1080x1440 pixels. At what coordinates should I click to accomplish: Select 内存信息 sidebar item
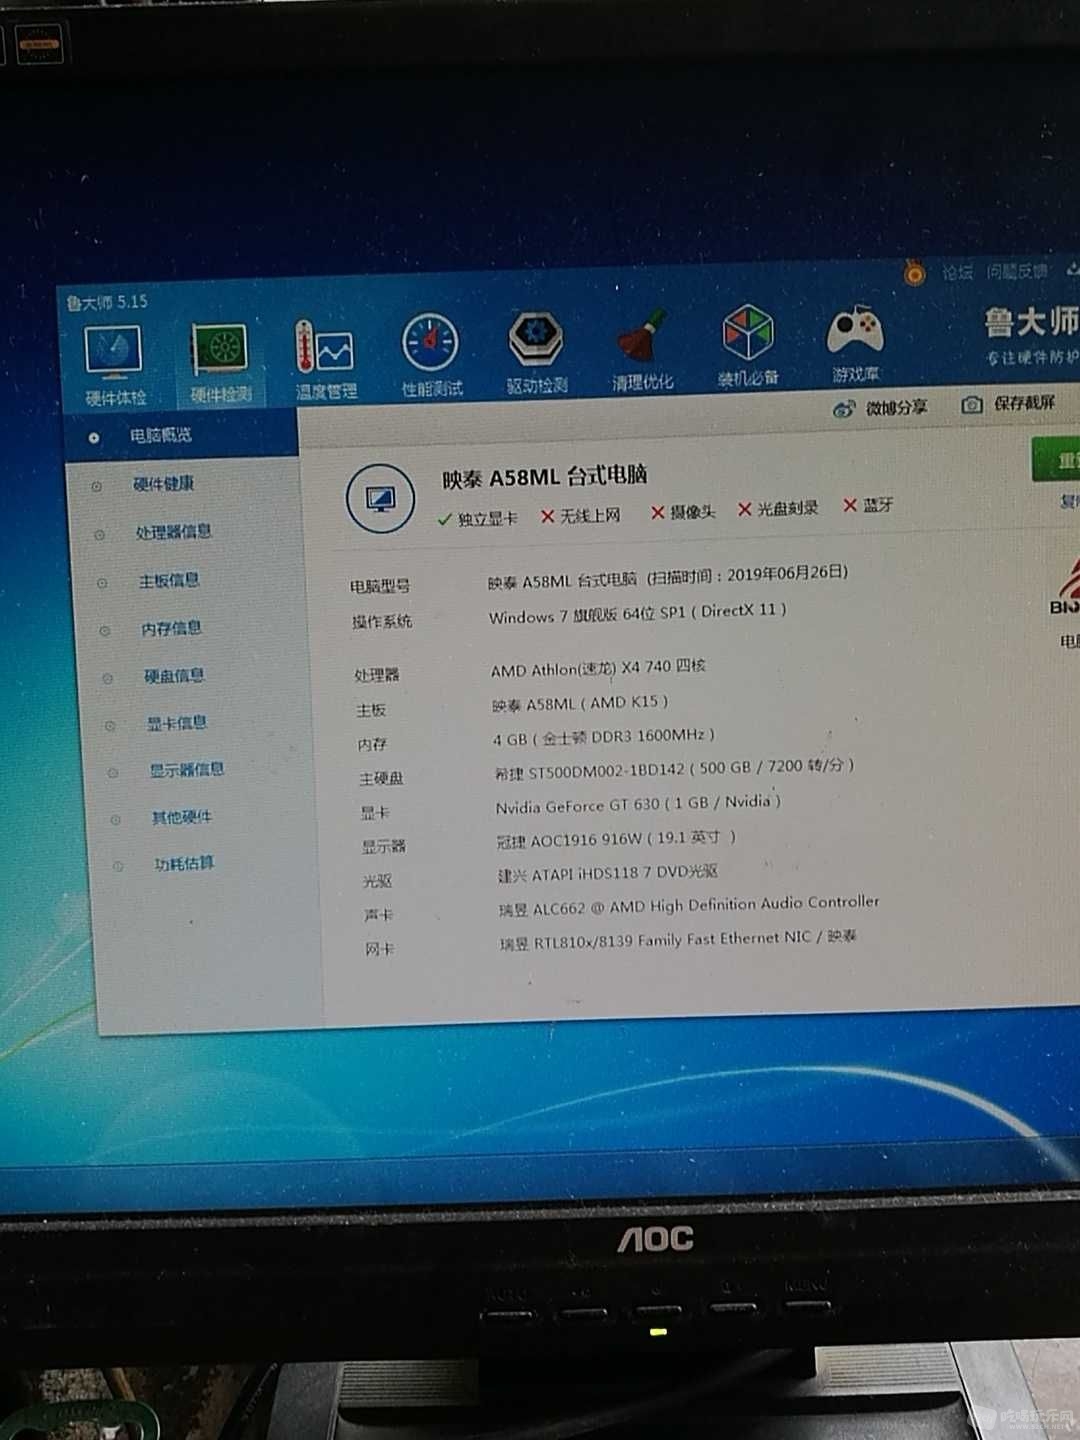[x=172, y=628]
